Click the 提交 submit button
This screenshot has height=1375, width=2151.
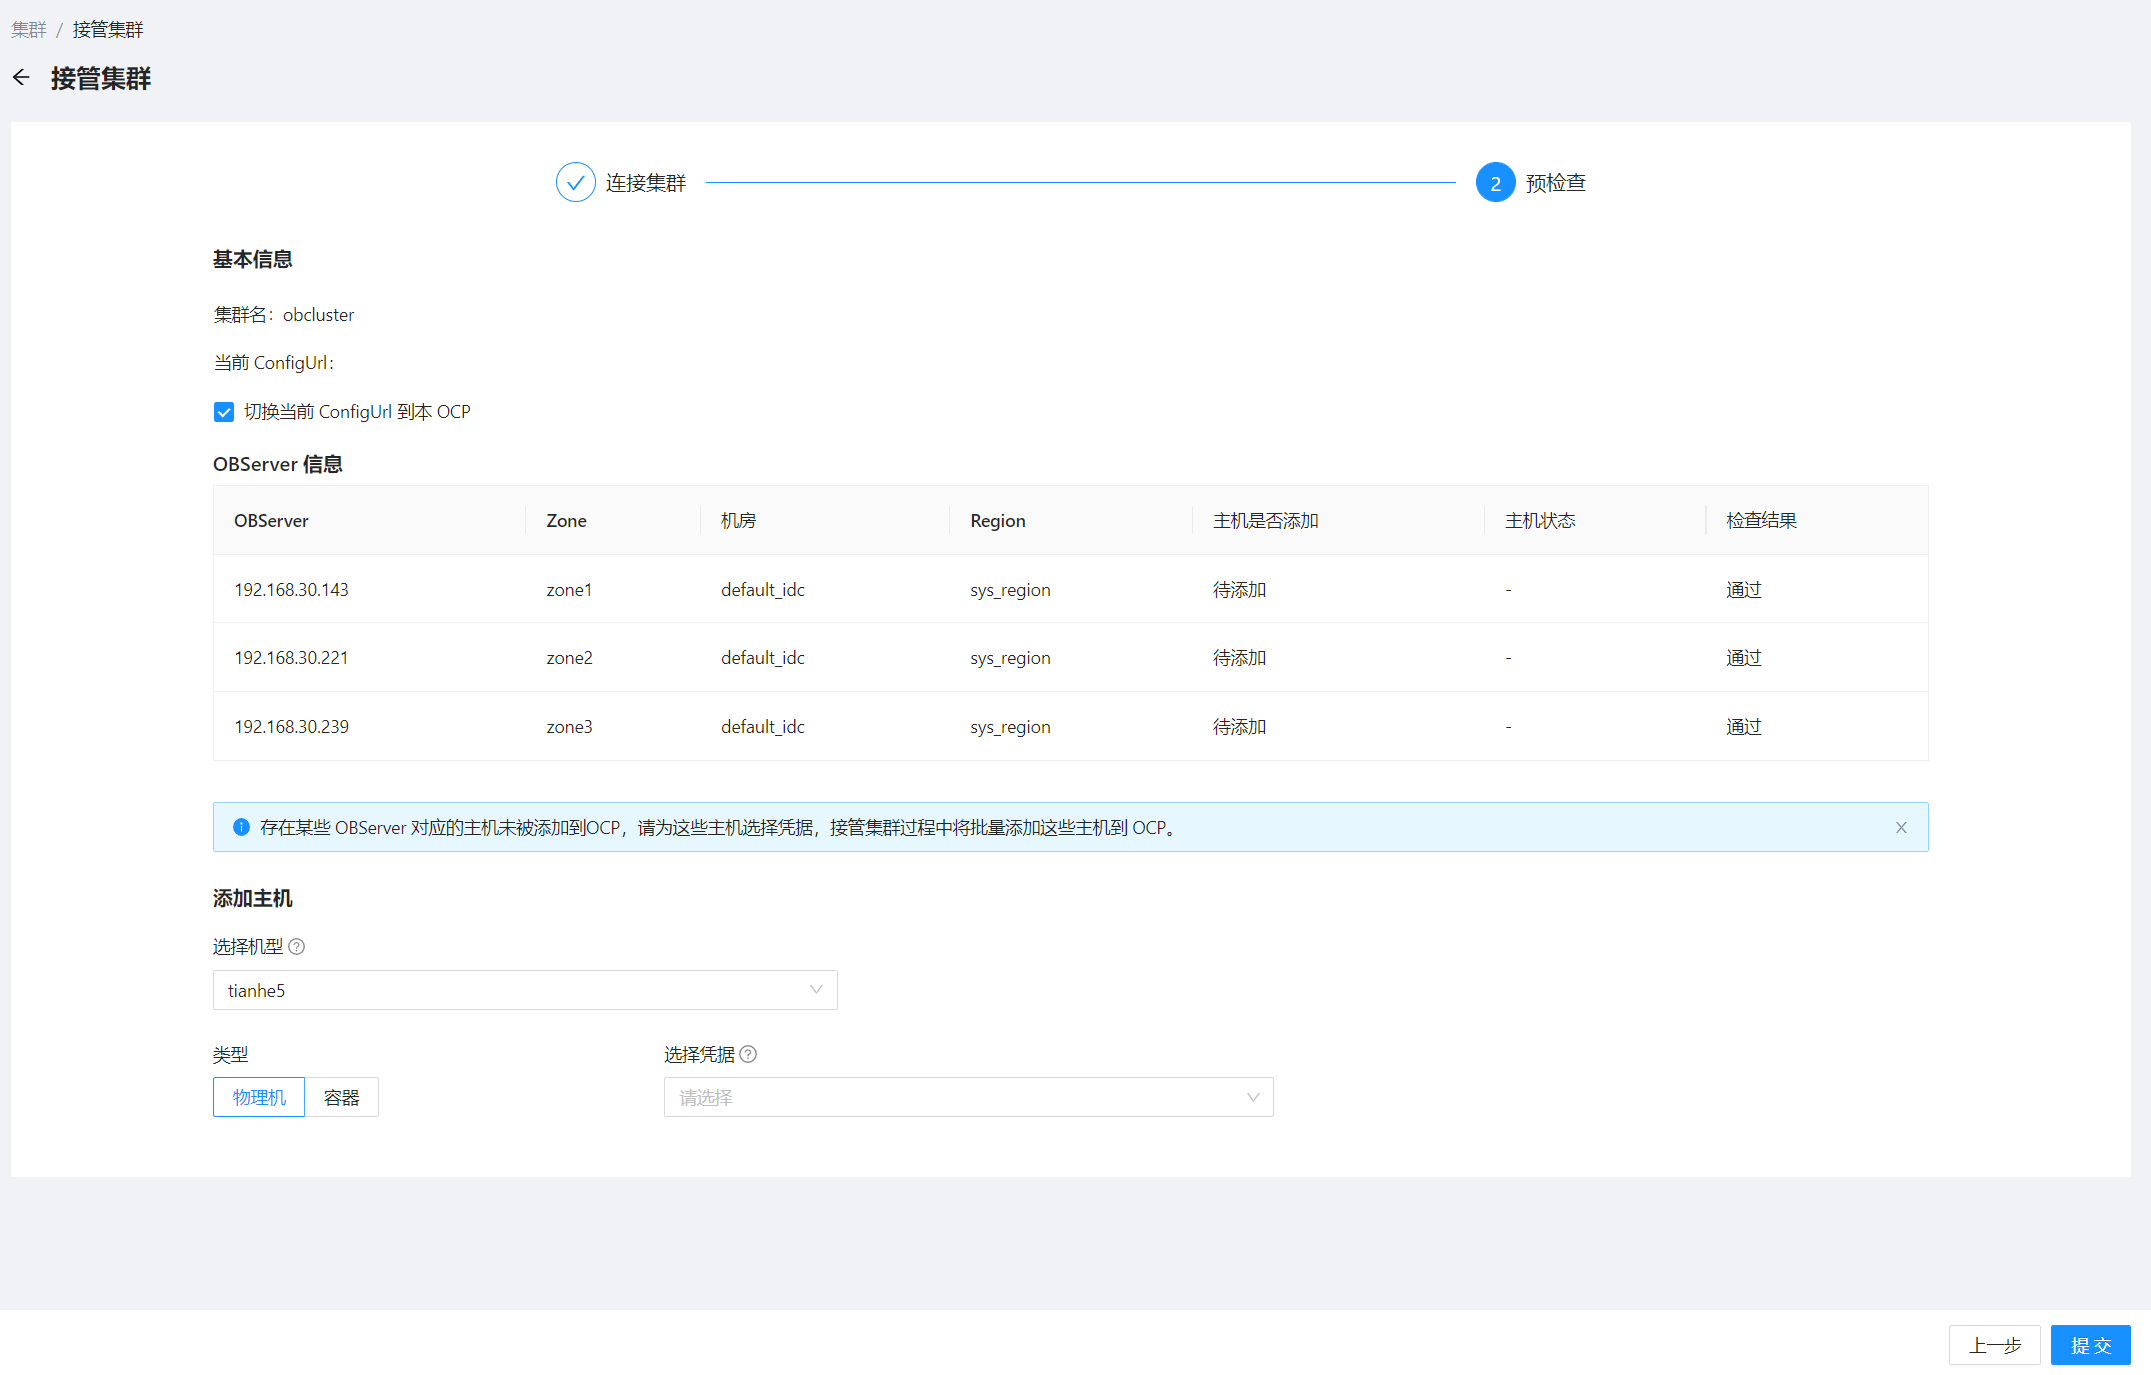[x=2090, y=1345]
